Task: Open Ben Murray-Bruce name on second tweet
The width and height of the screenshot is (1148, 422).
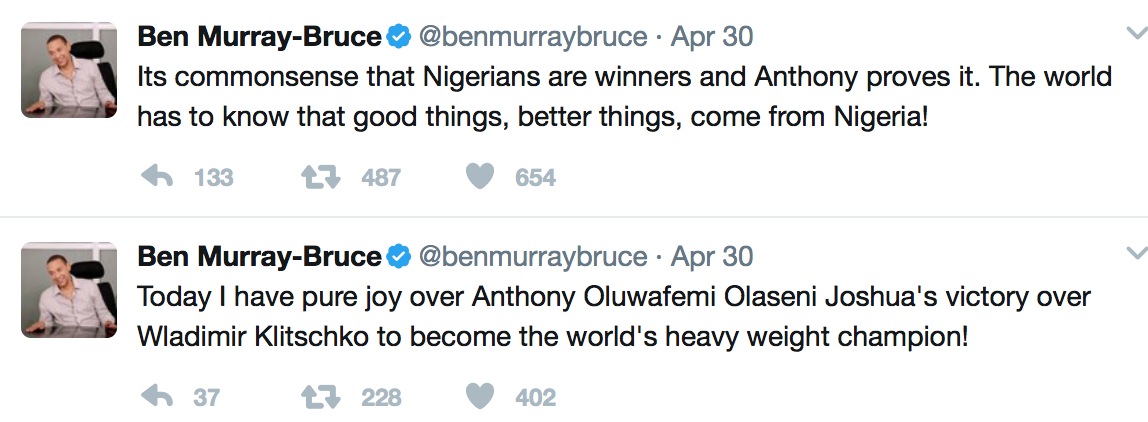Action: [x=259, y=257]
